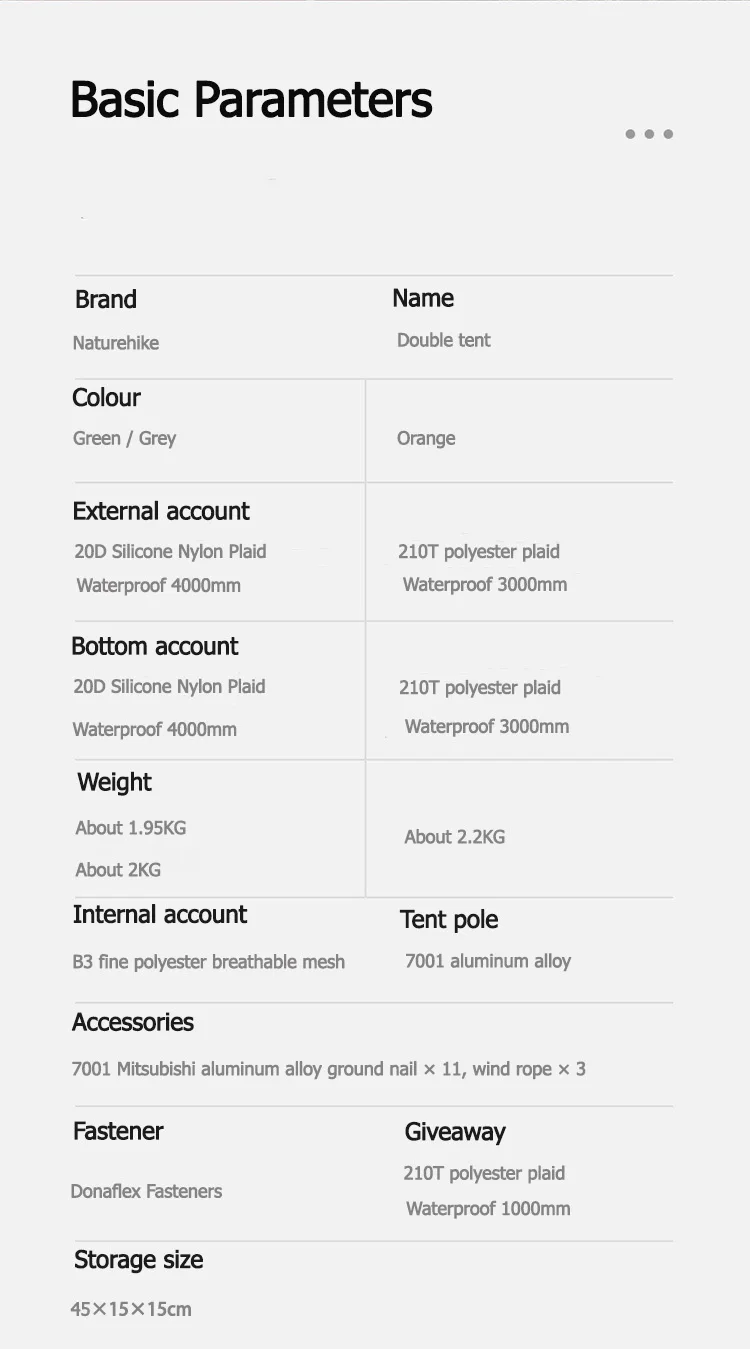The image size is (750, 1349).
Task: Select the 7001 aluminum alloy value under Tent pole
Action: coord(488,961)
